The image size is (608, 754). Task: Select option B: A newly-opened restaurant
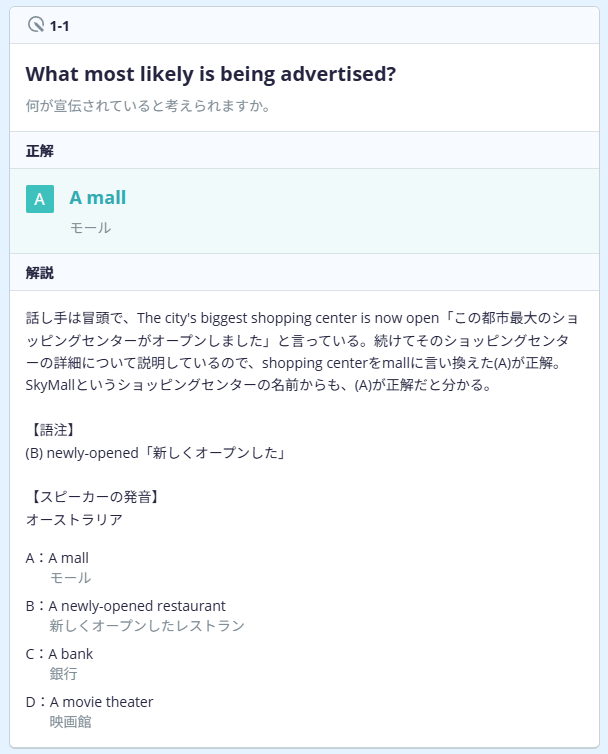pos(137,606)
